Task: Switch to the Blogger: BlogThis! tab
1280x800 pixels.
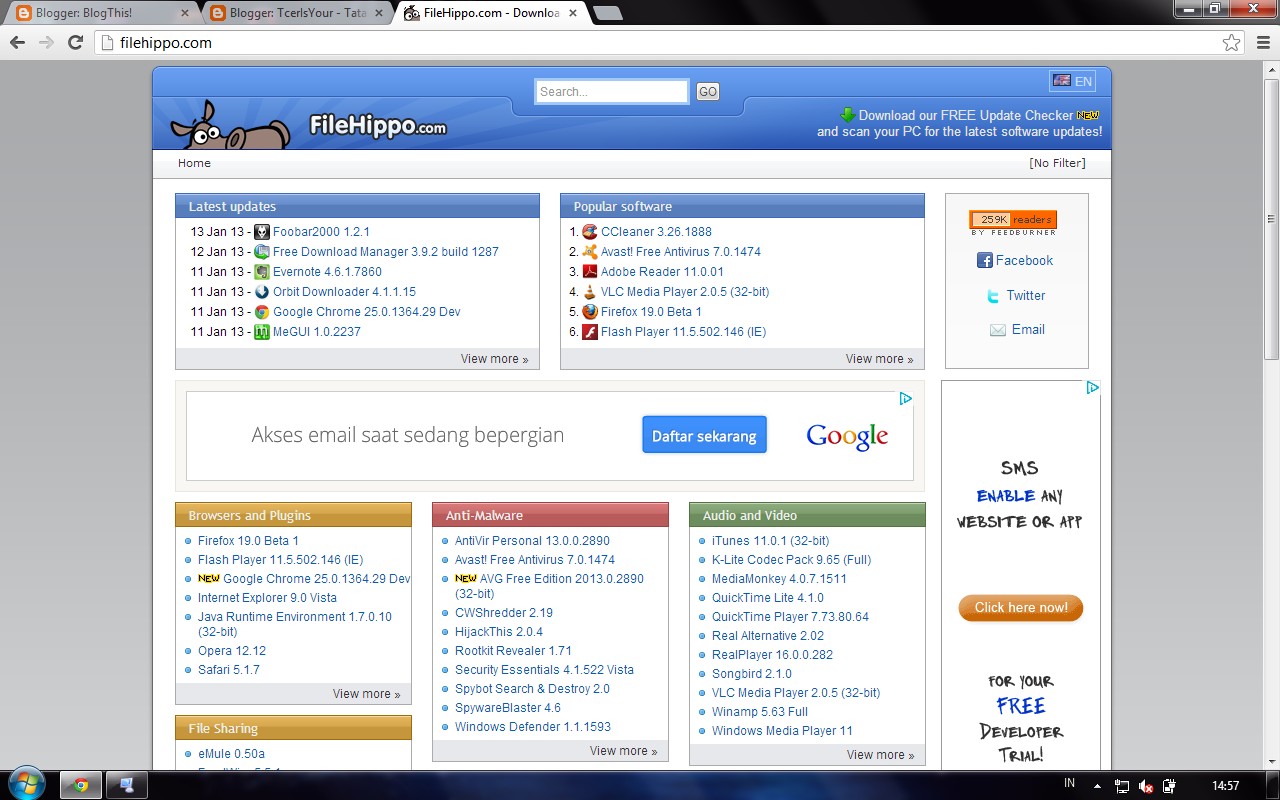Action: coord(100,13)
